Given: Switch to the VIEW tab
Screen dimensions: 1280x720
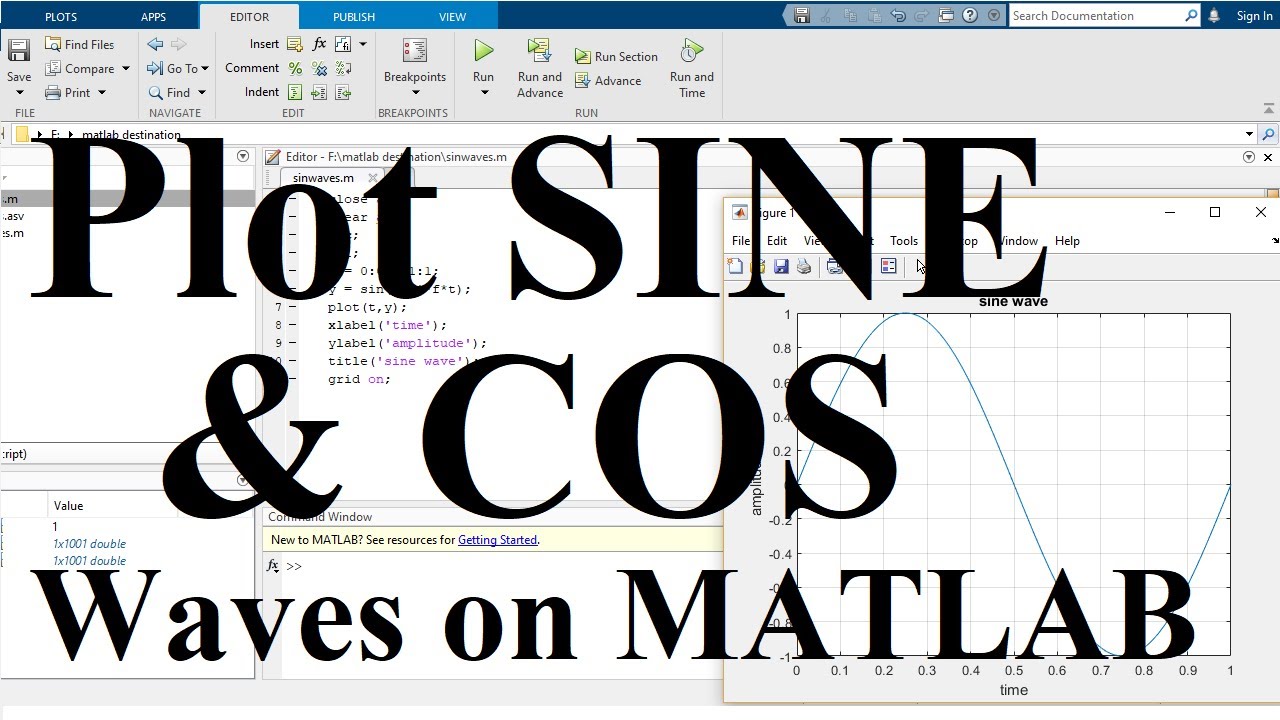Looking at the screenshot, I should 452,17.
